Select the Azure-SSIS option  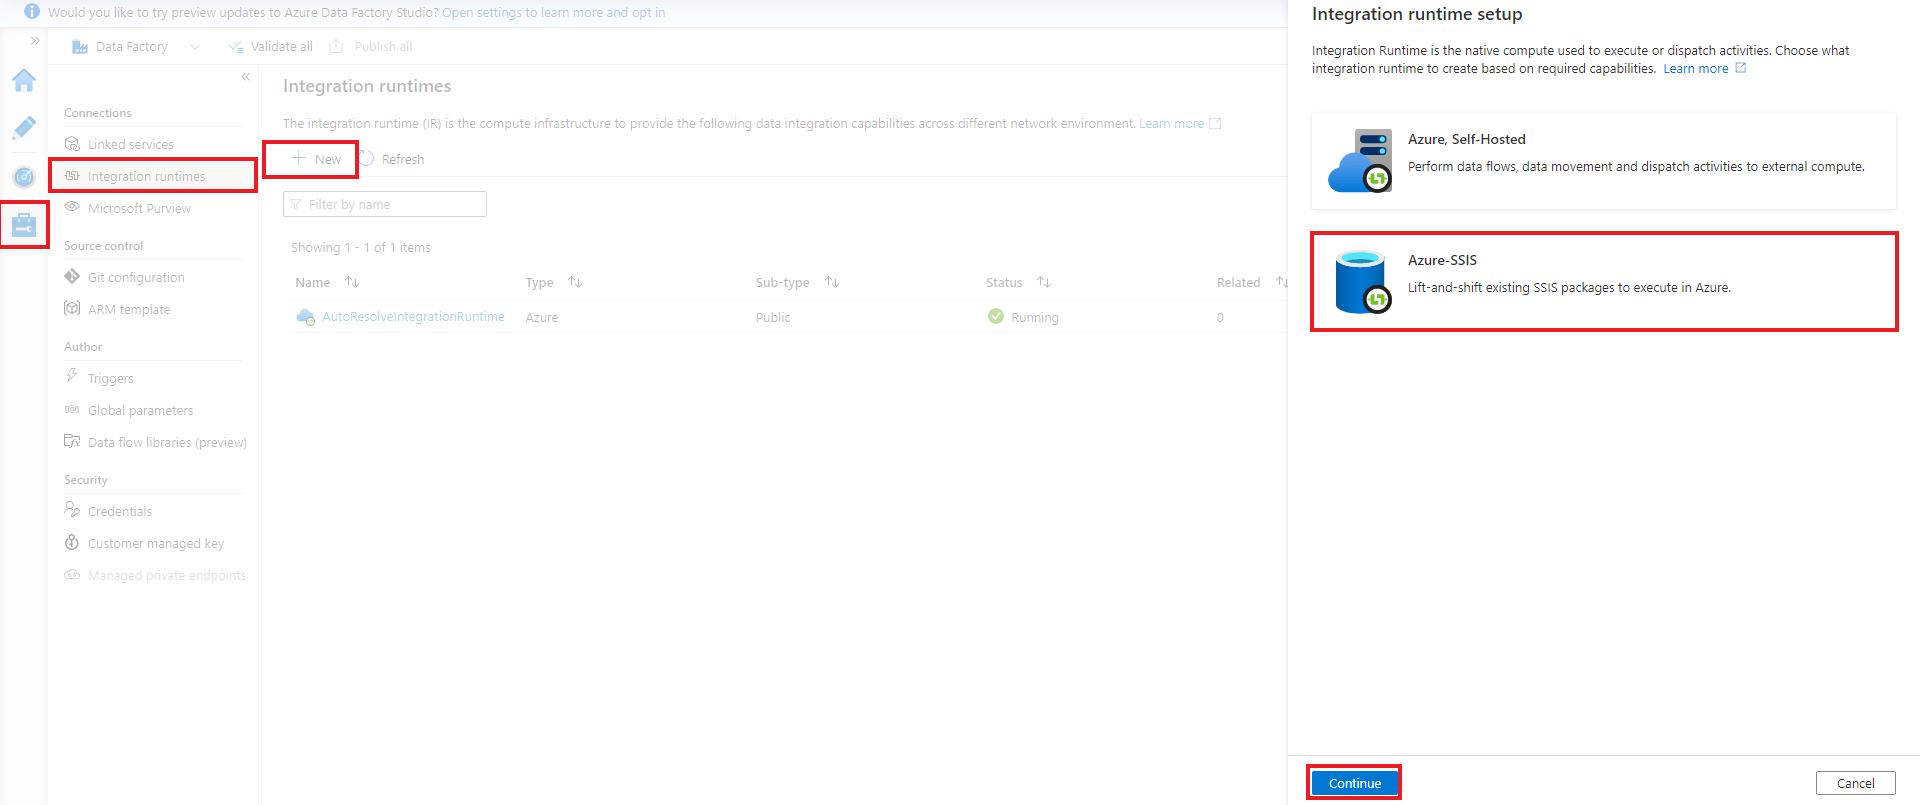click(1604, 282)
